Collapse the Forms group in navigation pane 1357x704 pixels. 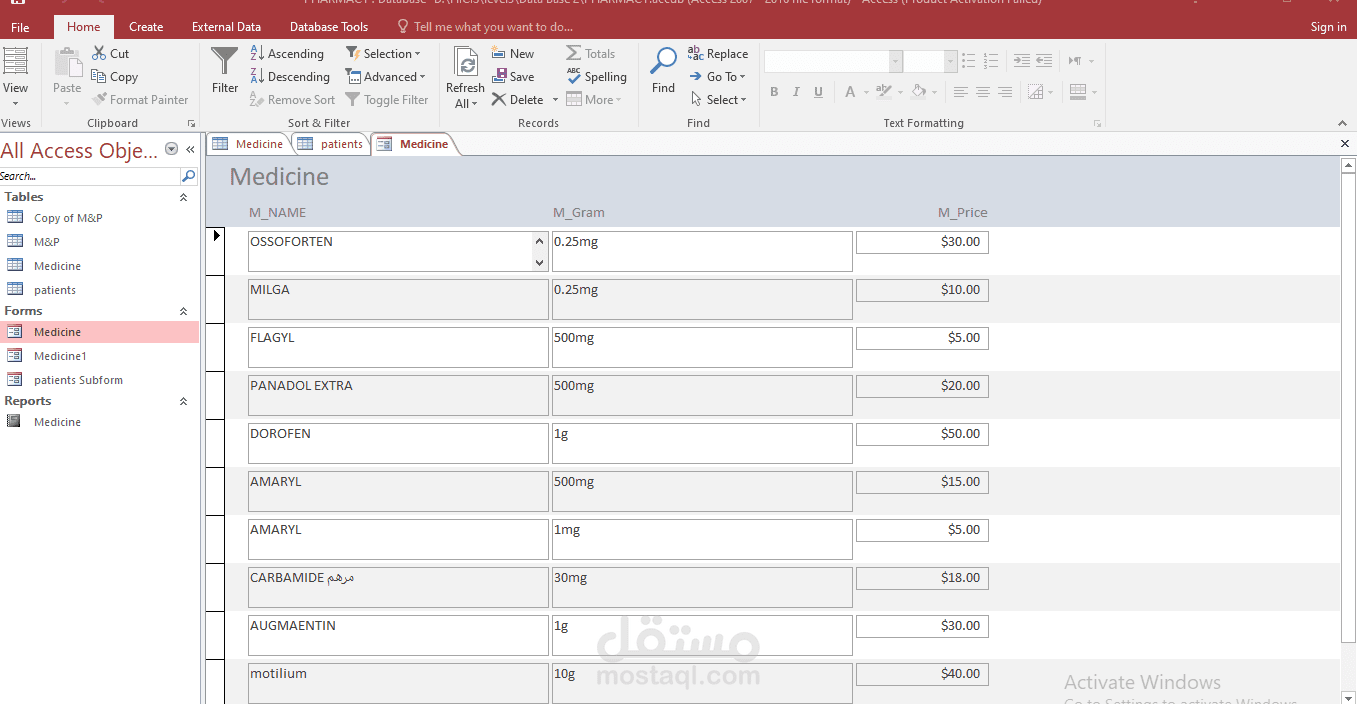pyautogui.click(x=183, y=311)
